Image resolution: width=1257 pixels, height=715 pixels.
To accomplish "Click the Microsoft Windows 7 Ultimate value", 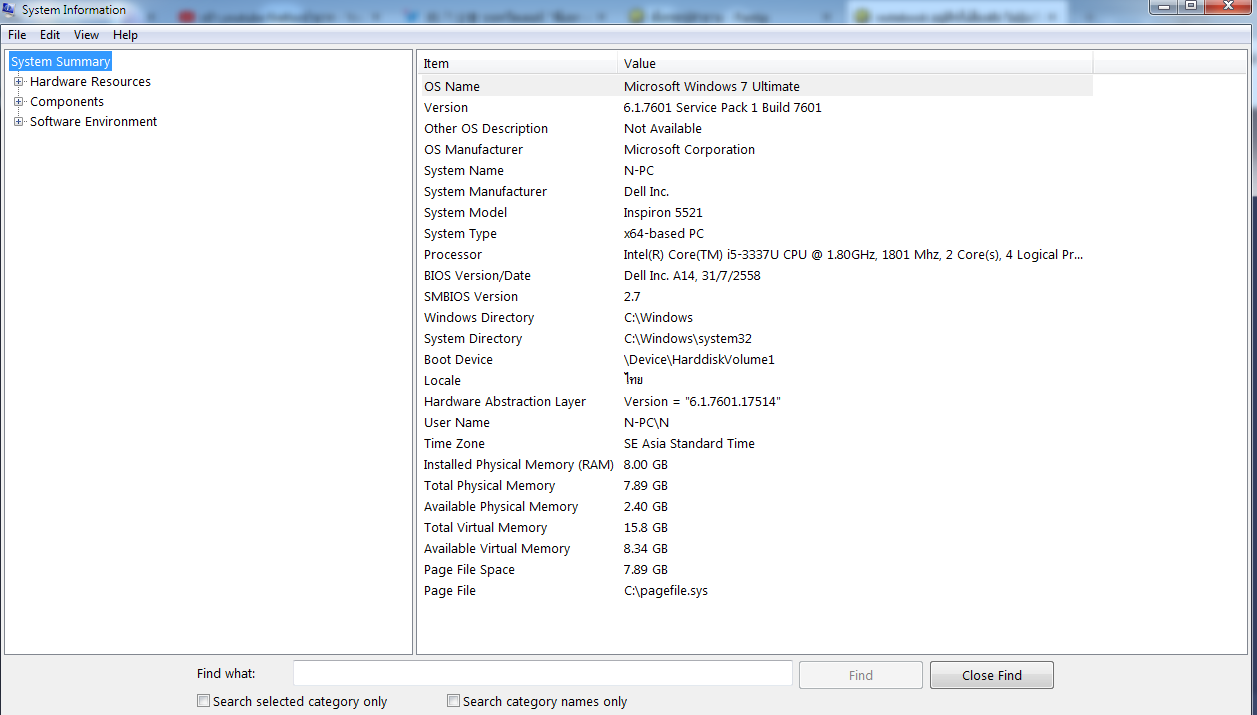I will (712, 87).
